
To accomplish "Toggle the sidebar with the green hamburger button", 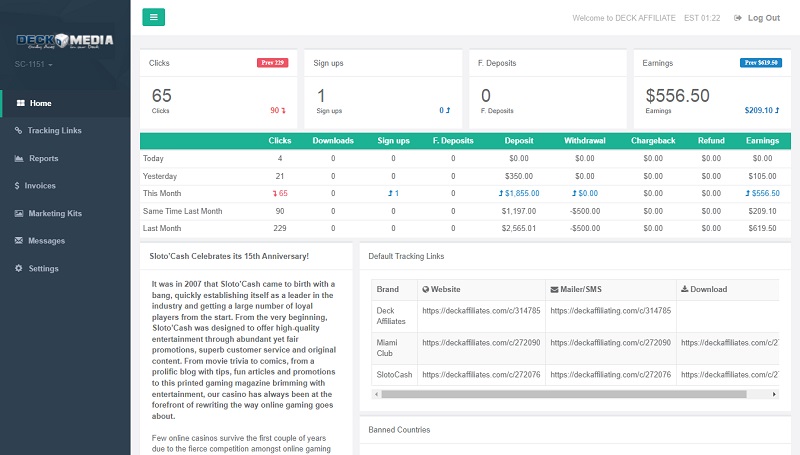I will click(154, 17).
